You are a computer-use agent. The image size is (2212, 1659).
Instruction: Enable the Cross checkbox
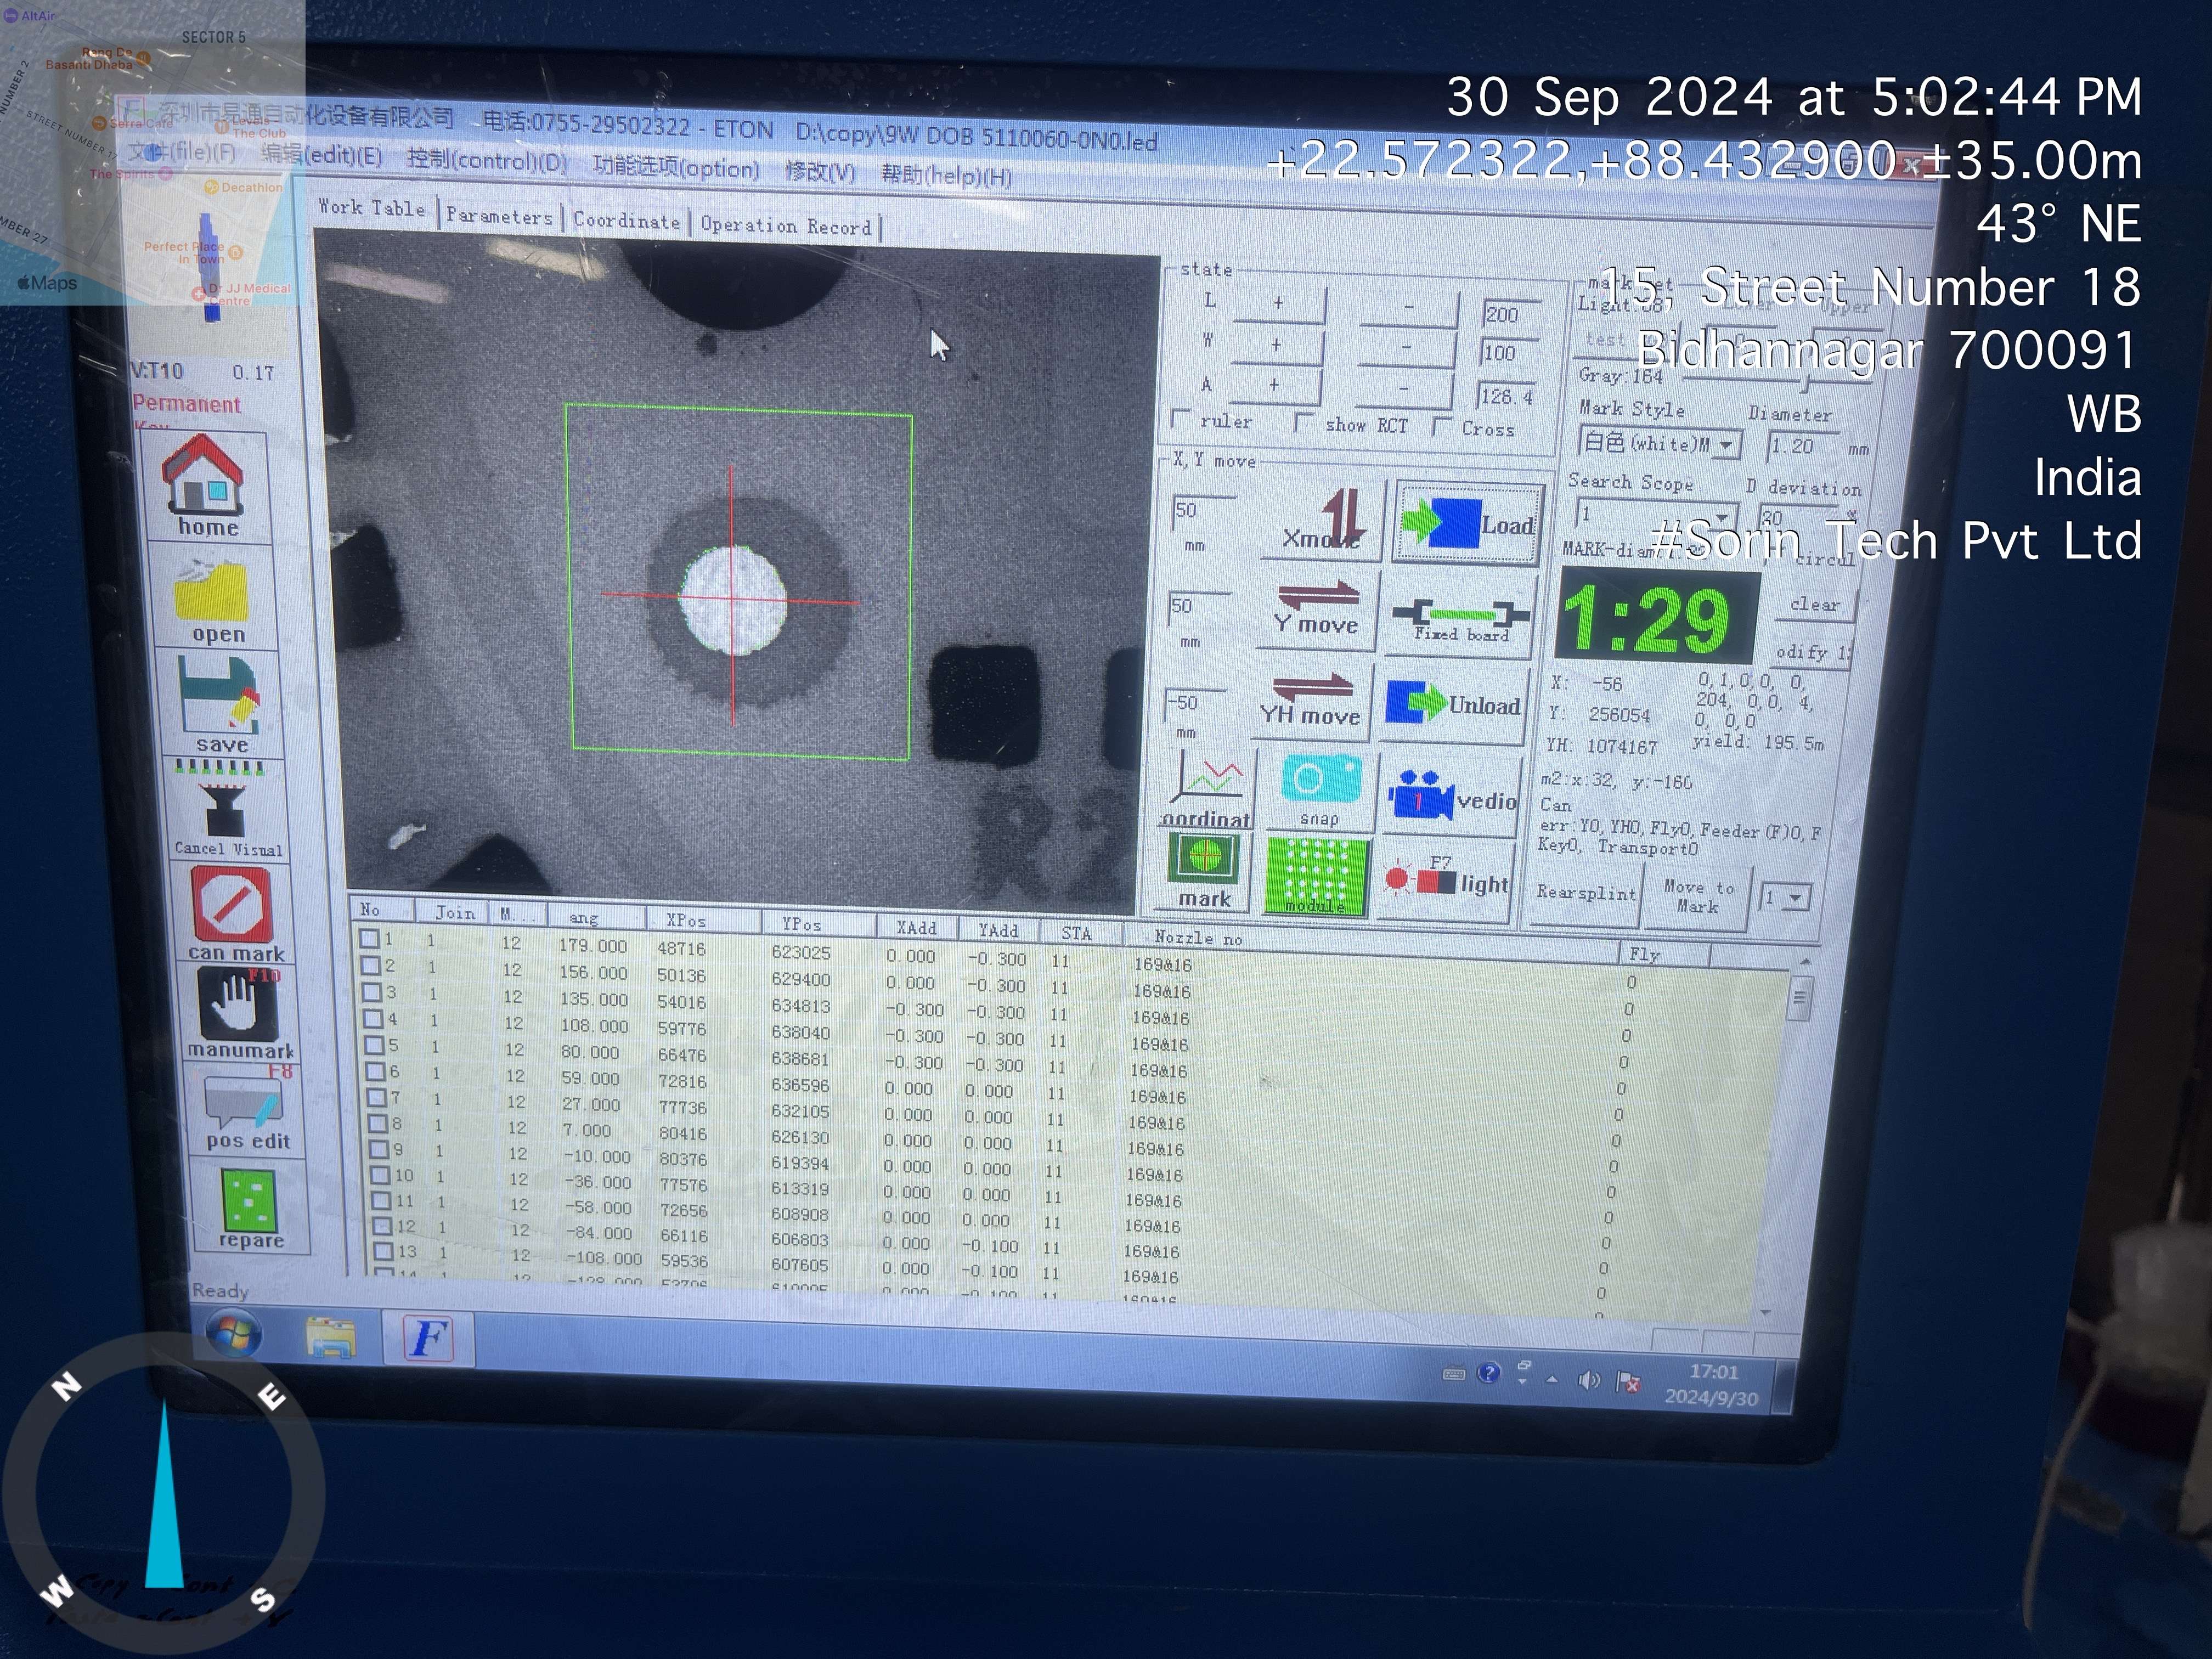(x=1441, y=426)
